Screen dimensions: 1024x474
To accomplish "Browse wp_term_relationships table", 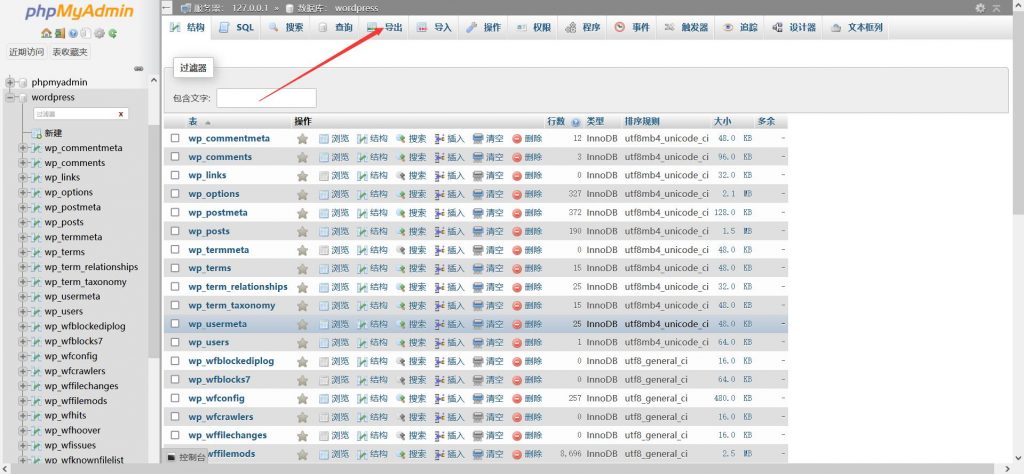I will coord(334,287).
